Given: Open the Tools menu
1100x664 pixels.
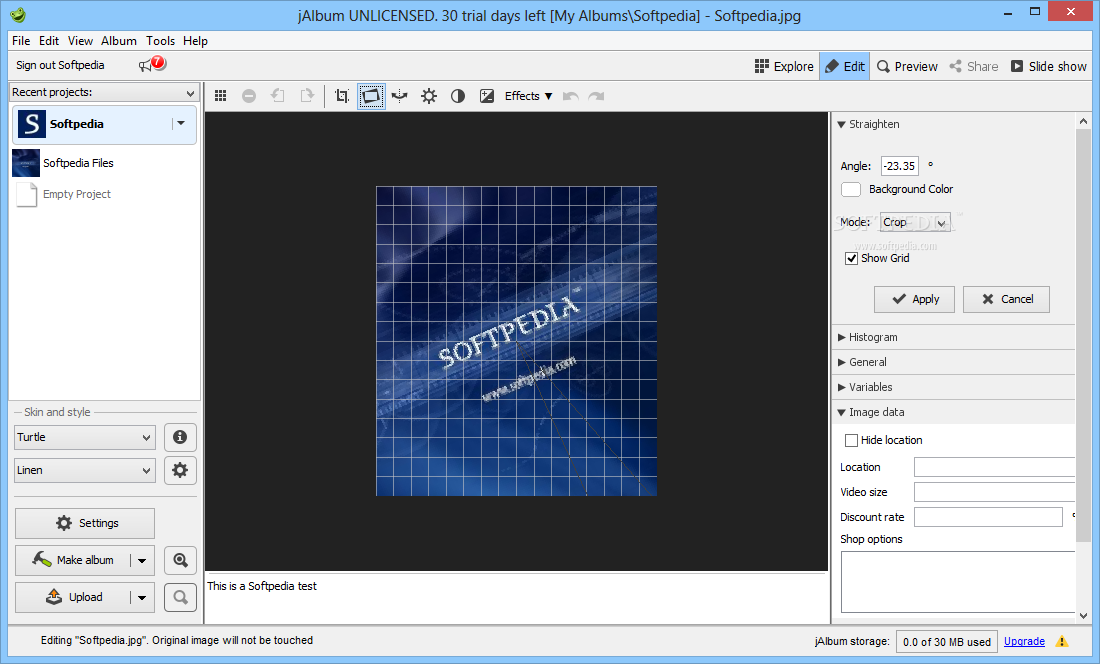Looking at the screenshot, I should (161, 41).
